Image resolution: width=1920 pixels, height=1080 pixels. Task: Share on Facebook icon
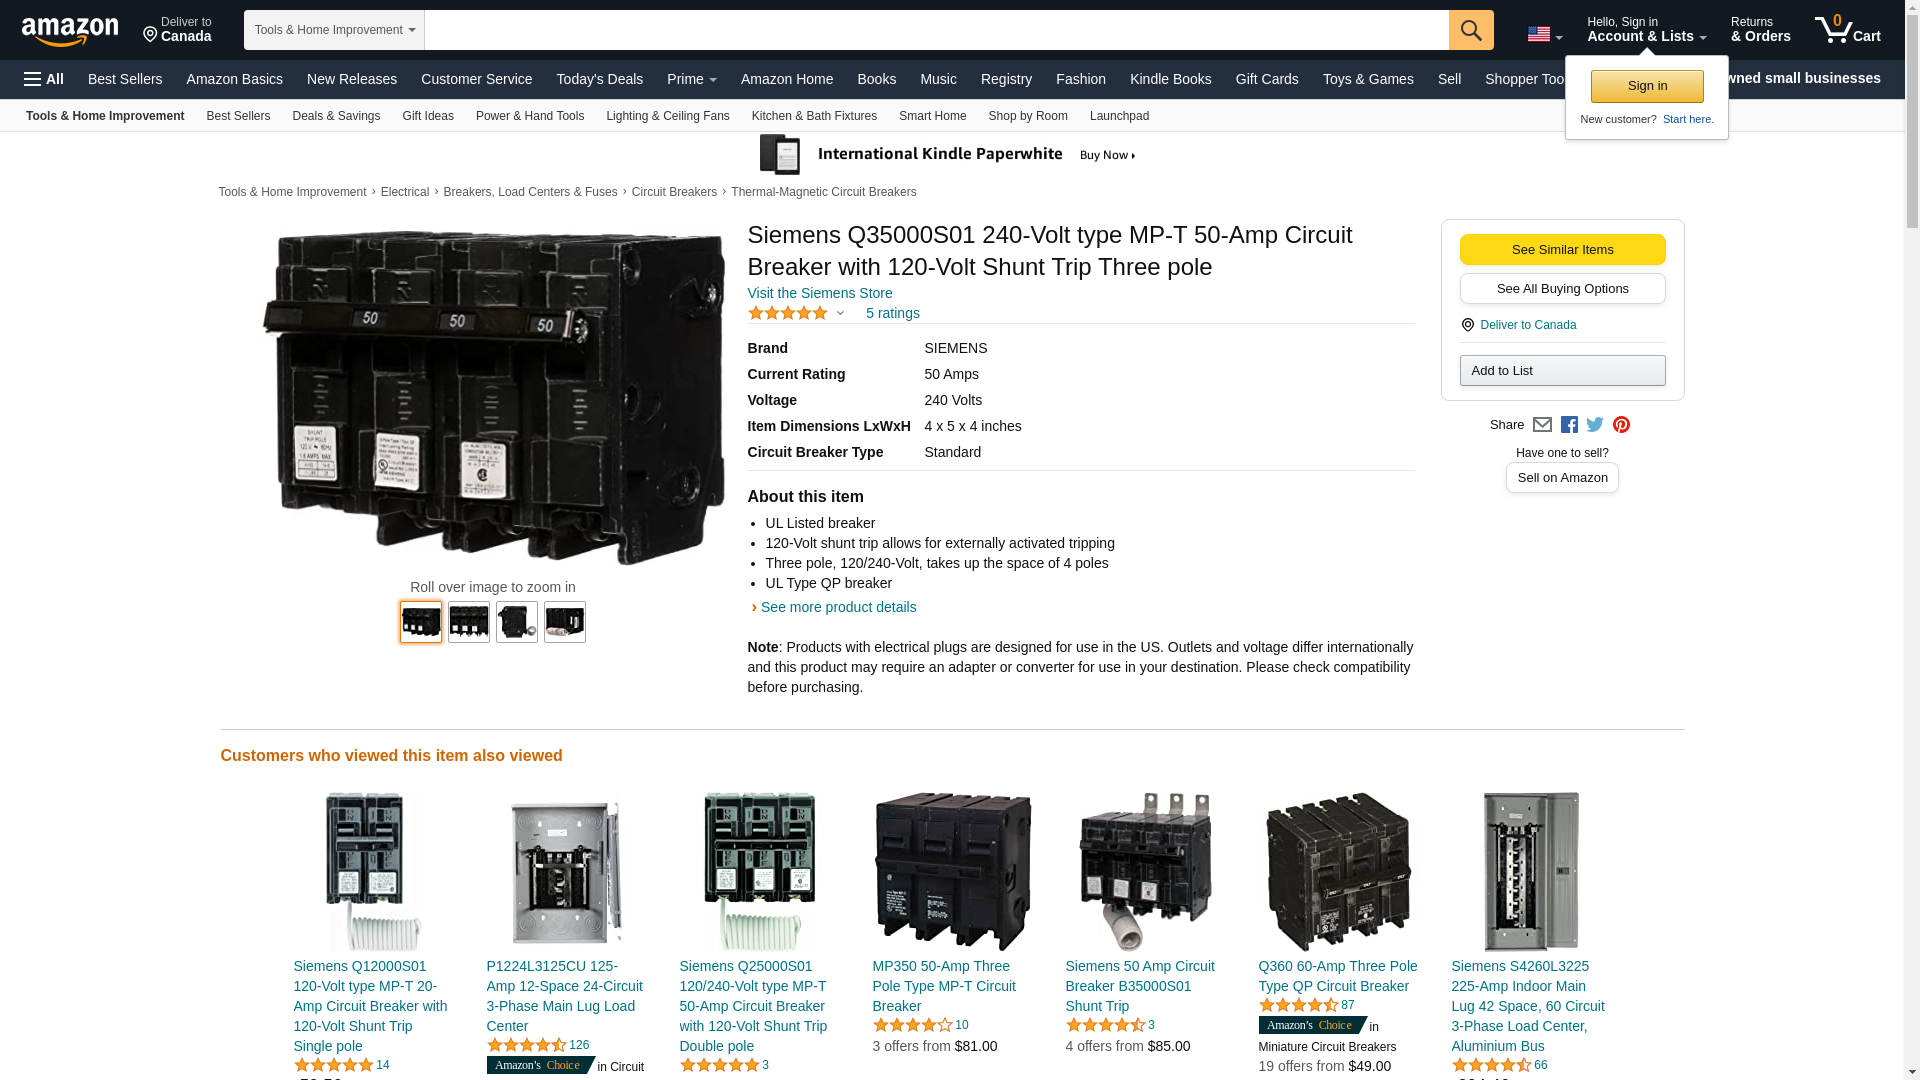[1569, 425]
